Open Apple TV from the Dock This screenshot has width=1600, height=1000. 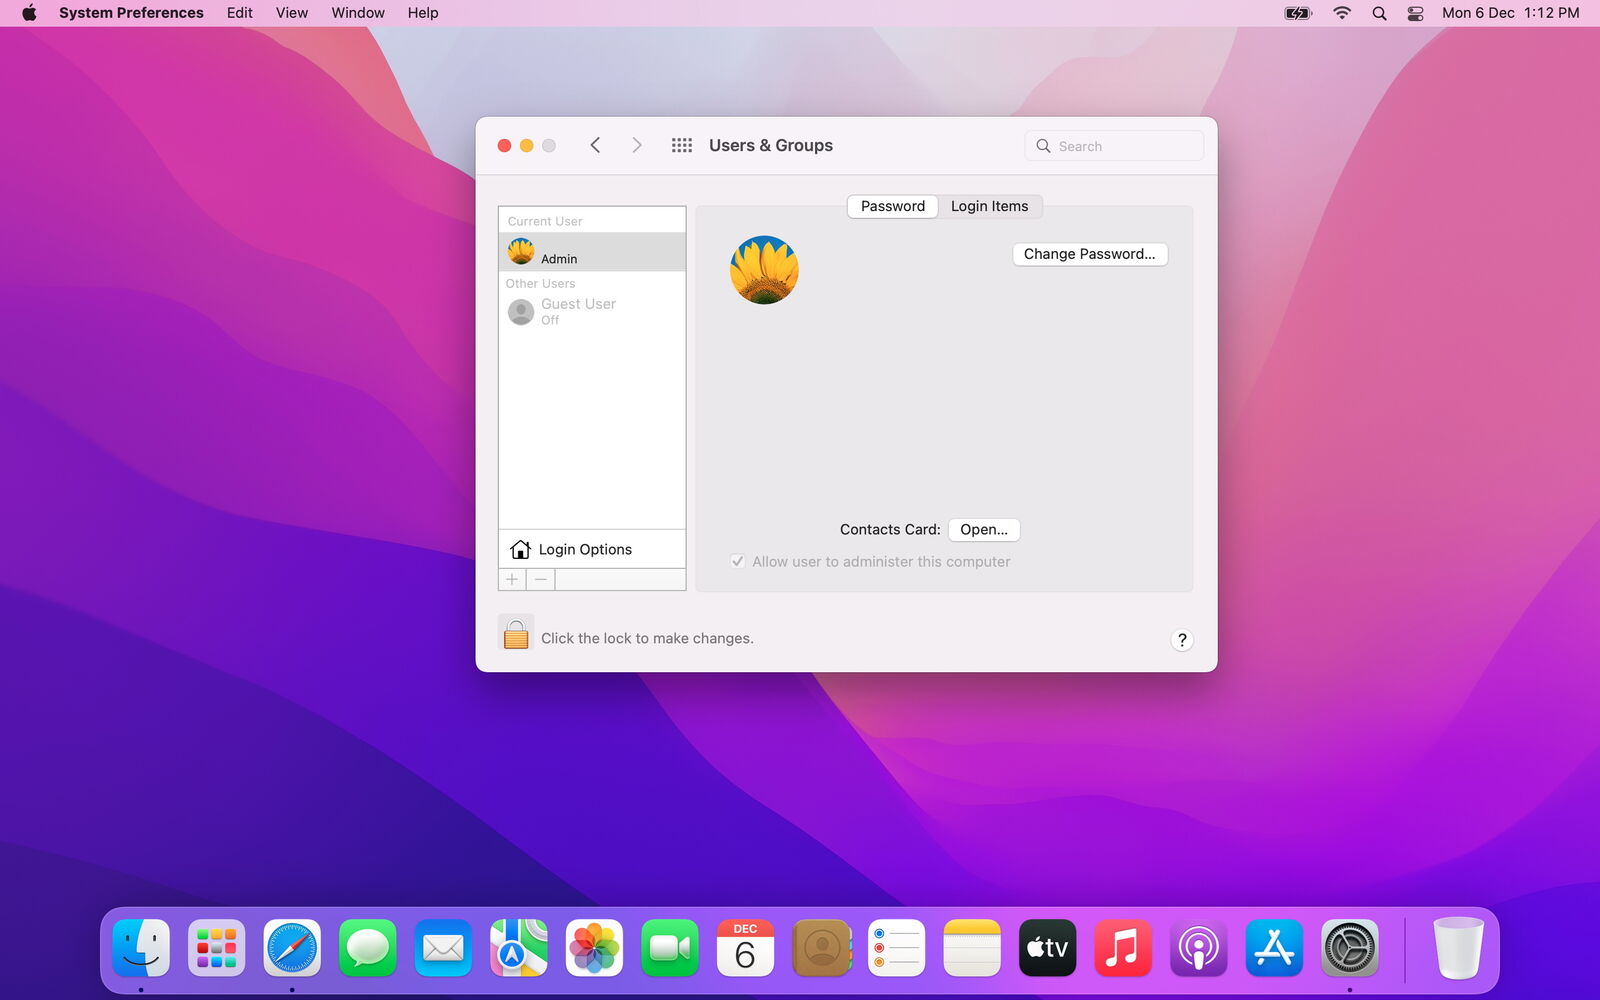[x=1047, y=948]
